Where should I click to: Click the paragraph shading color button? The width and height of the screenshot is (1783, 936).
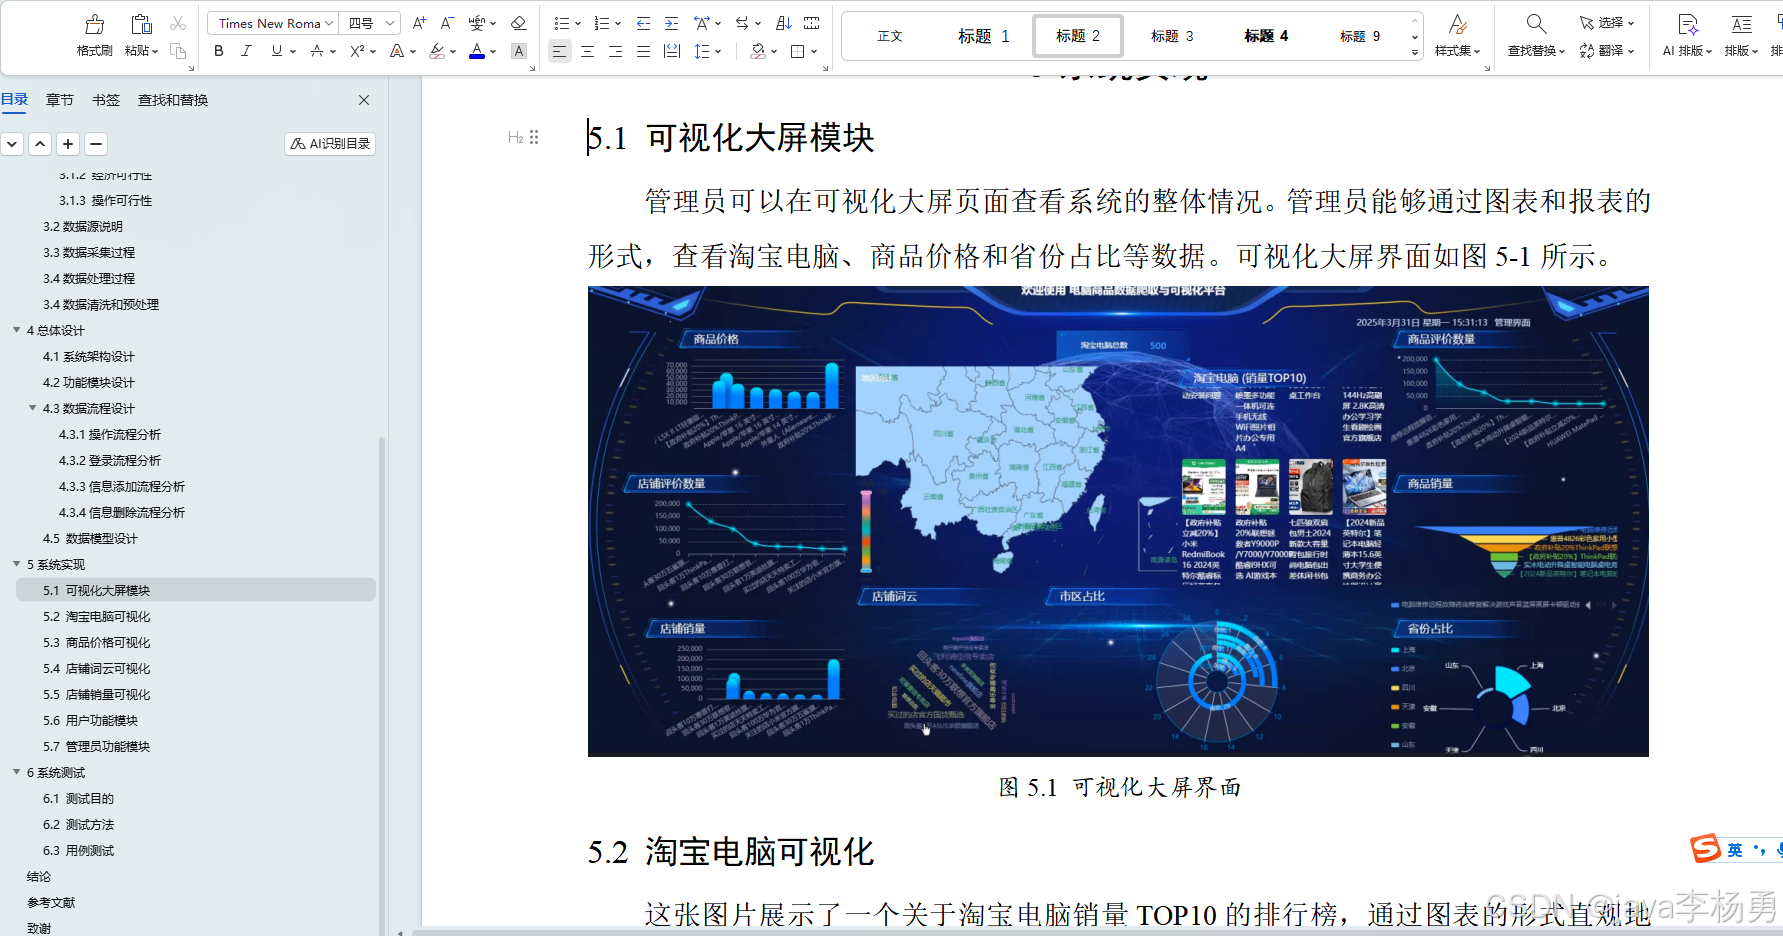(x=759, y=51)
